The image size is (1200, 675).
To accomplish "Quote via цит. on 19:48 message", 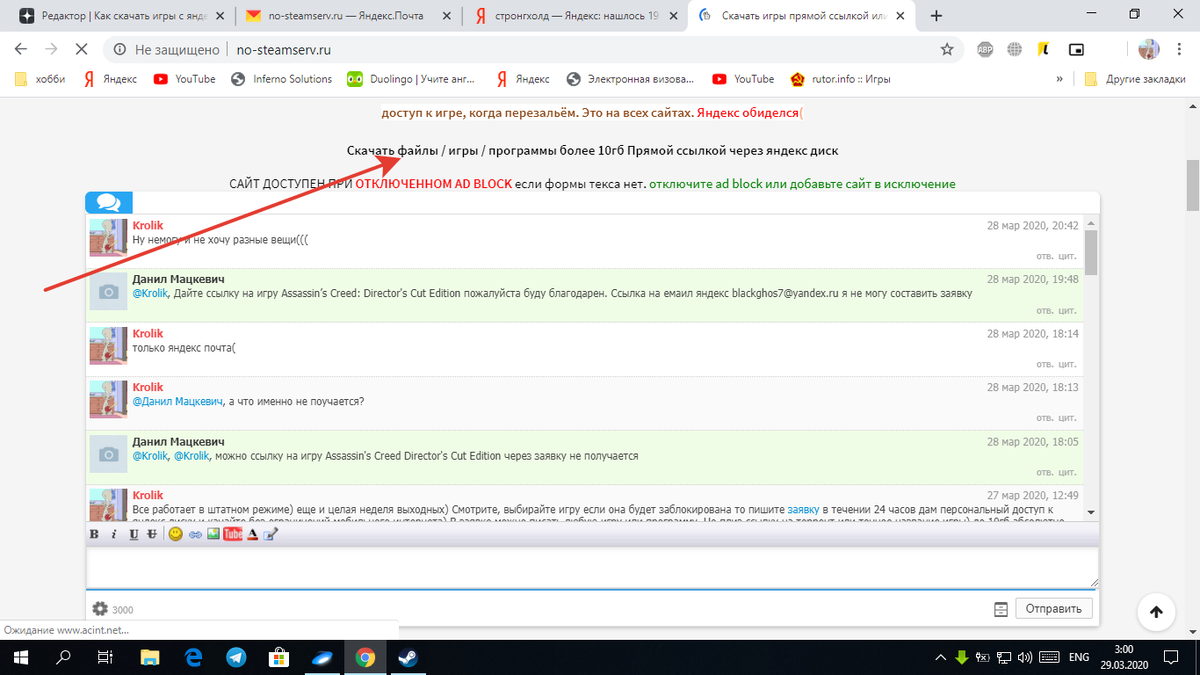I will [x=1070, y=310].
